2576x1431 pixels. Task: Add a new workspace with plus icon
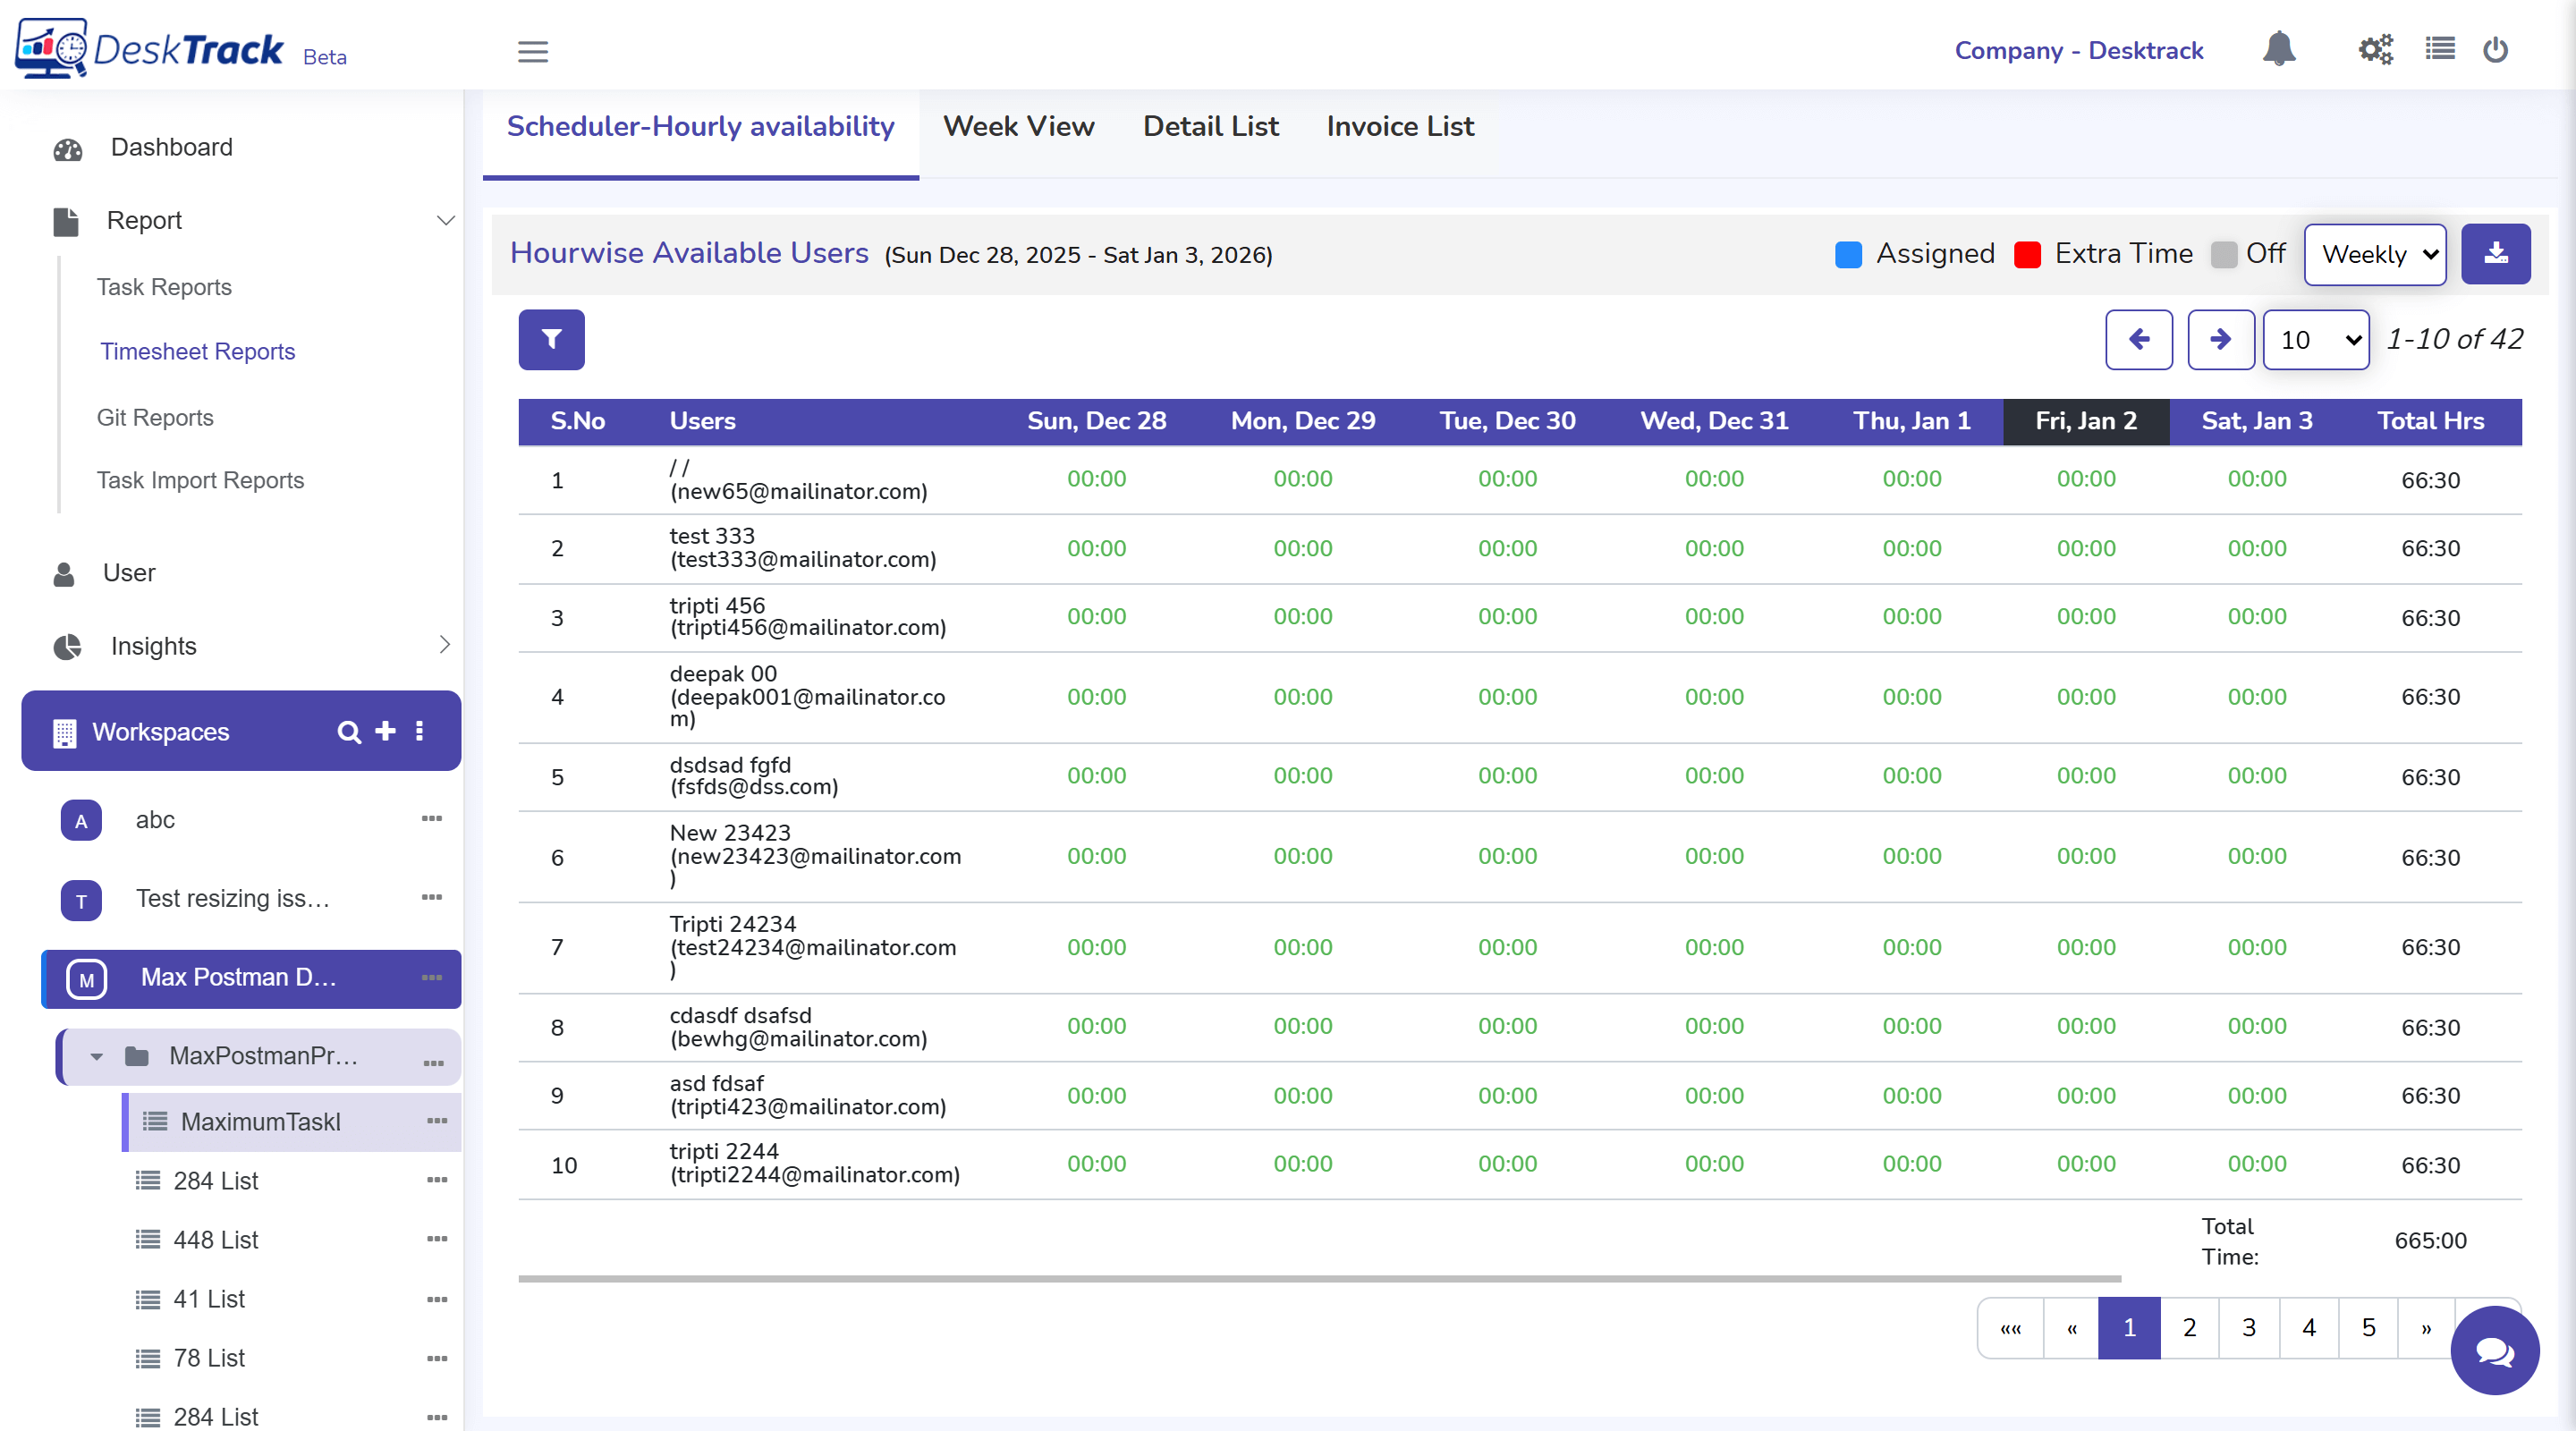coord(385,732)
